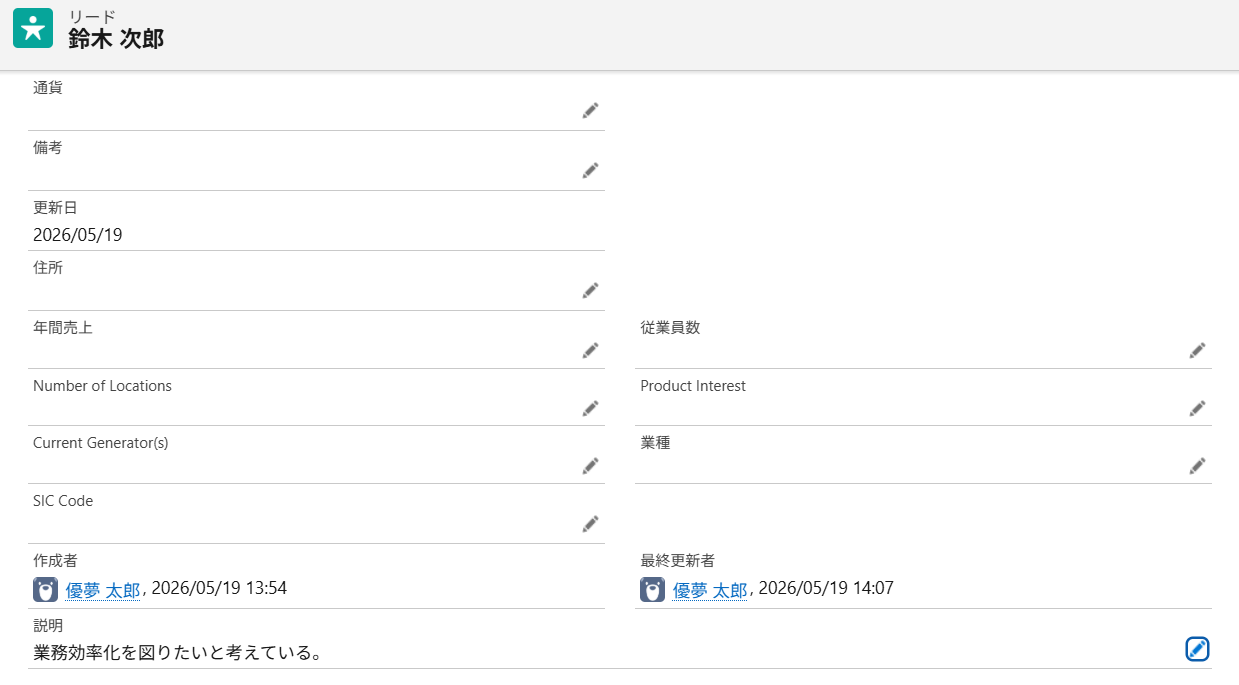Click the record name 鈴木 次郎
This screenshot has height=685, width=1239.
[x=116, y=39]
